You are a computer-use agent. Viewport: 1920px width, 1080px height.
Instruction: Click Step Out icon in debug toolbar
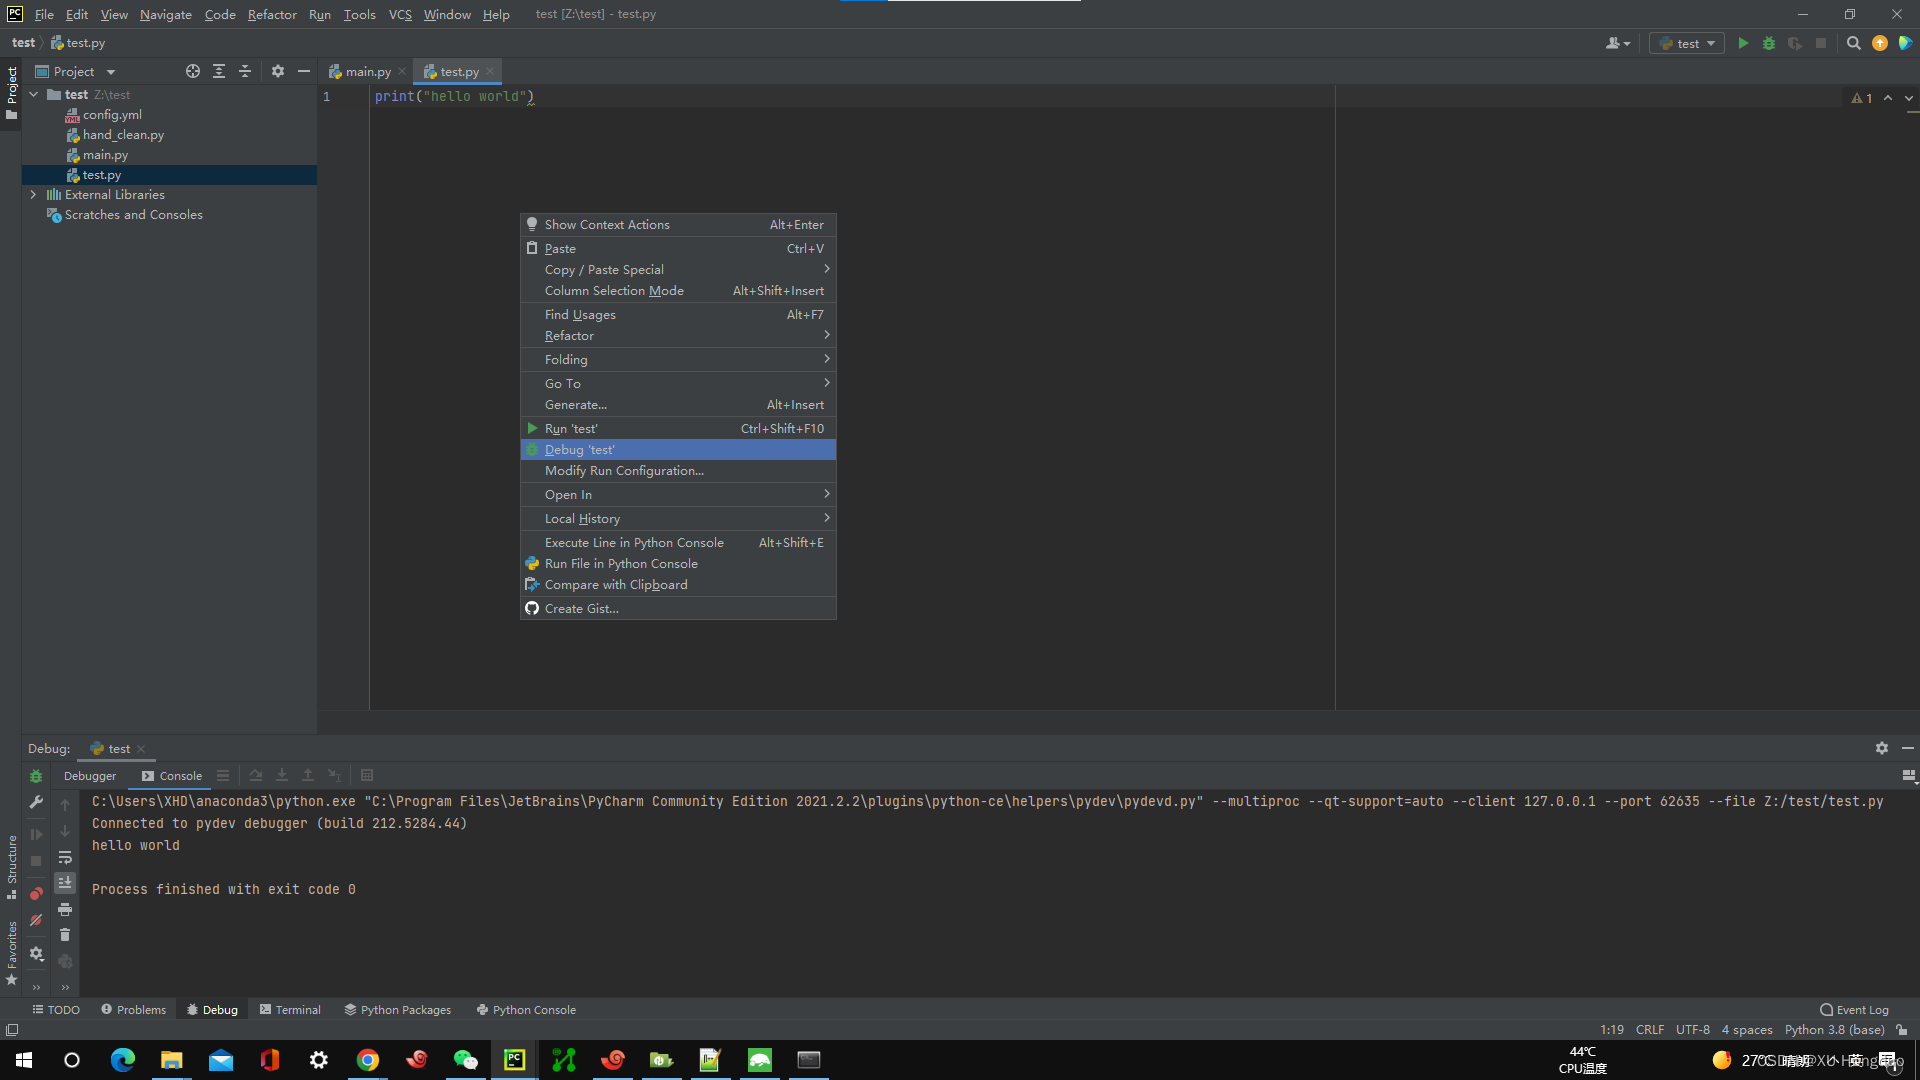pos(308,775)
